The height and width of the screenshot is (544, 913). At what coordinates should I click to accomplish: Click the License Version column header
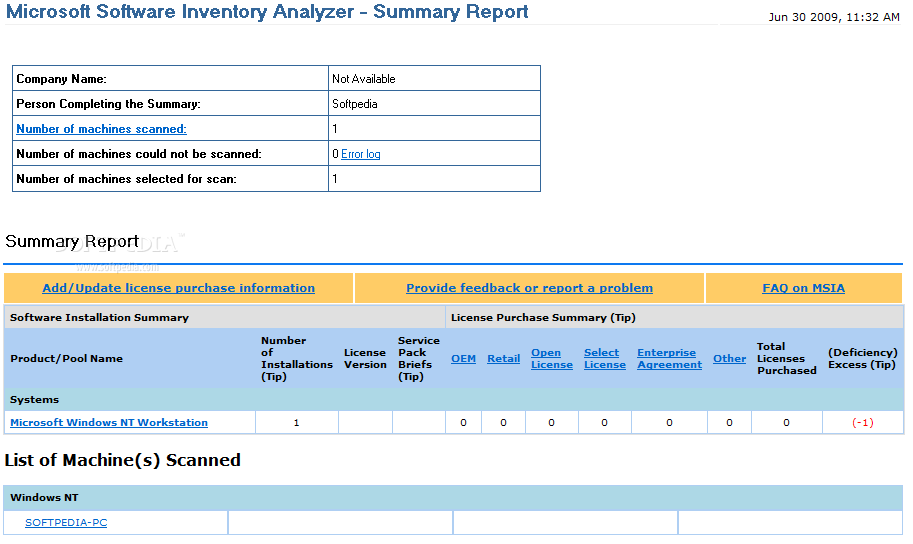[365, 358]
